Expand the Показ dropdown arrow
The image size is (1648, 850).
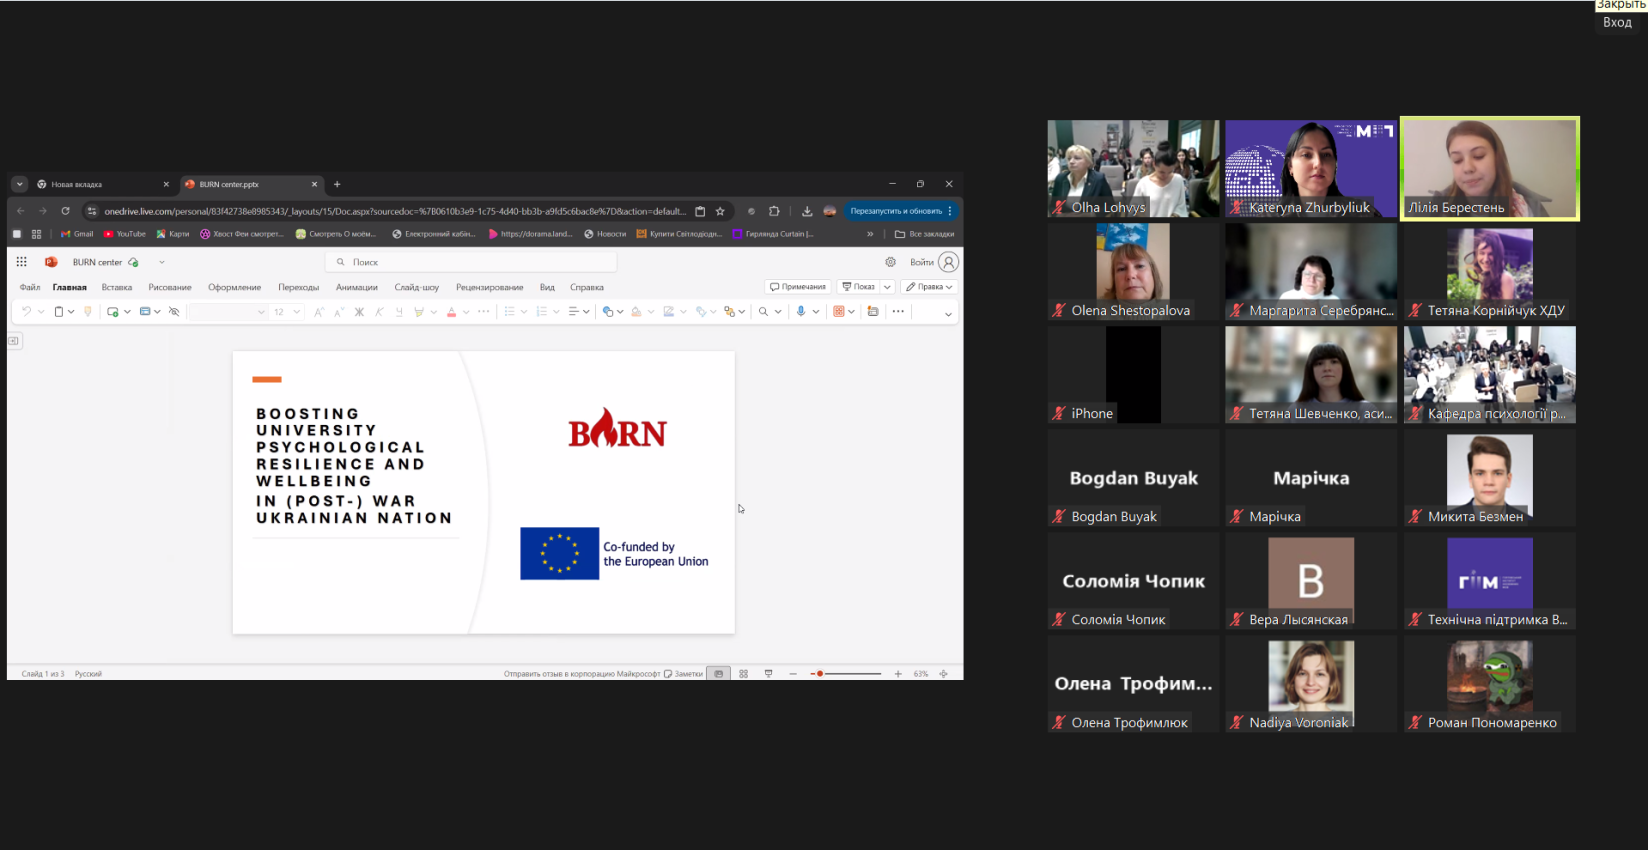(887, 287)
